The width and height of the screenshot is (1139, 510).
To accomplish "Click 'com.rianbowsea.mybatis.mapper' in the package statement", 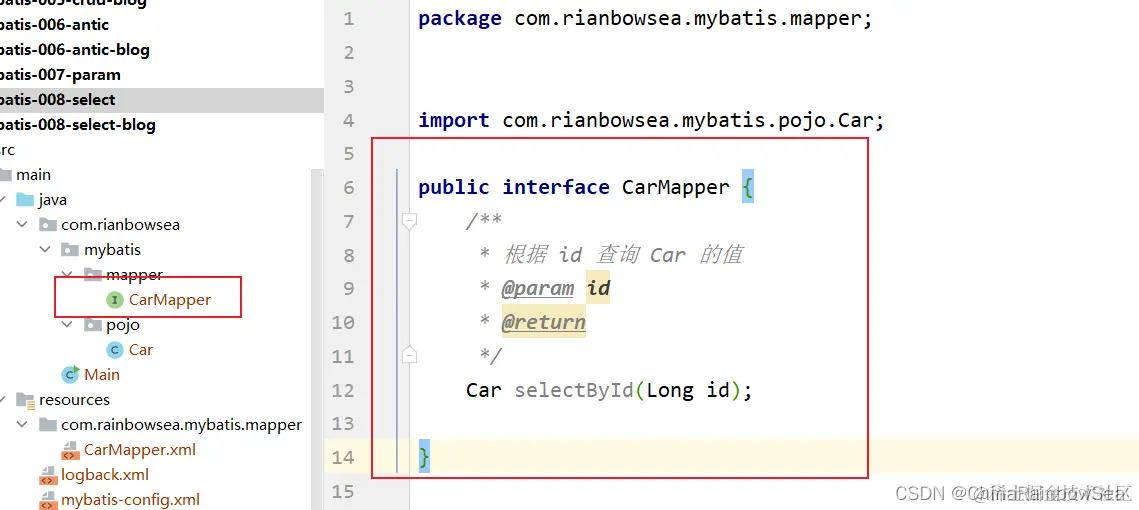I will tap(686, 19).
